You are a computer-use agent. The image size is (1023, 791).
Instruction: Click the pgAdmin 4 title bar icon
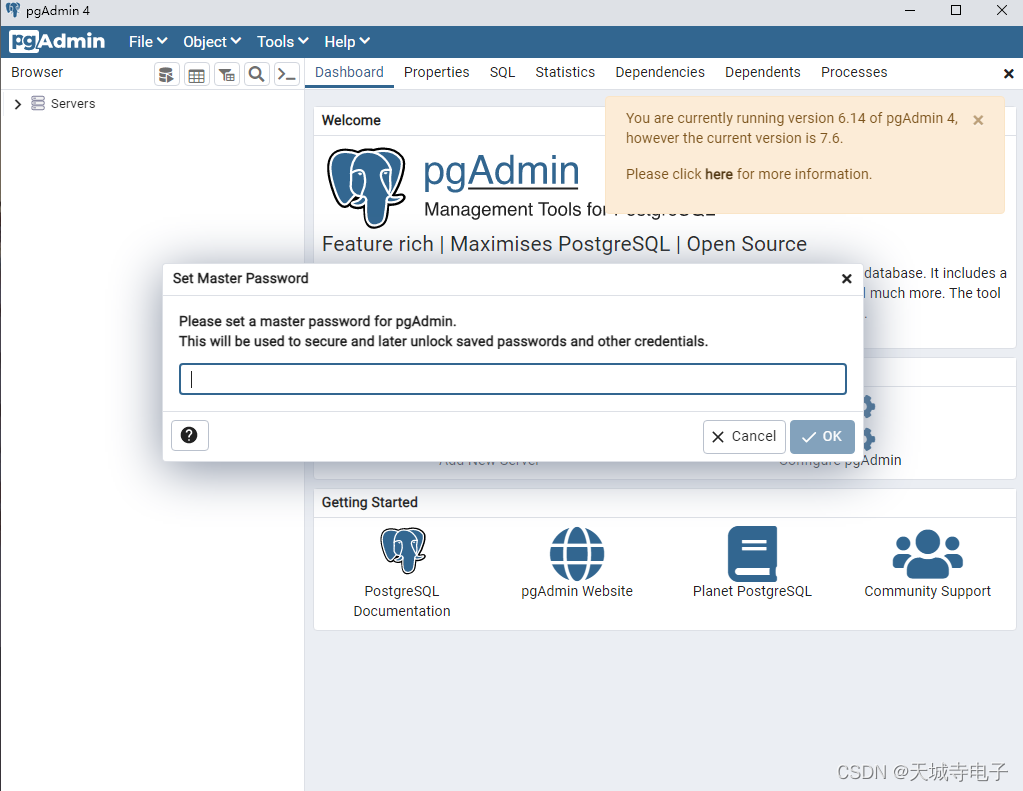(13, 10)
